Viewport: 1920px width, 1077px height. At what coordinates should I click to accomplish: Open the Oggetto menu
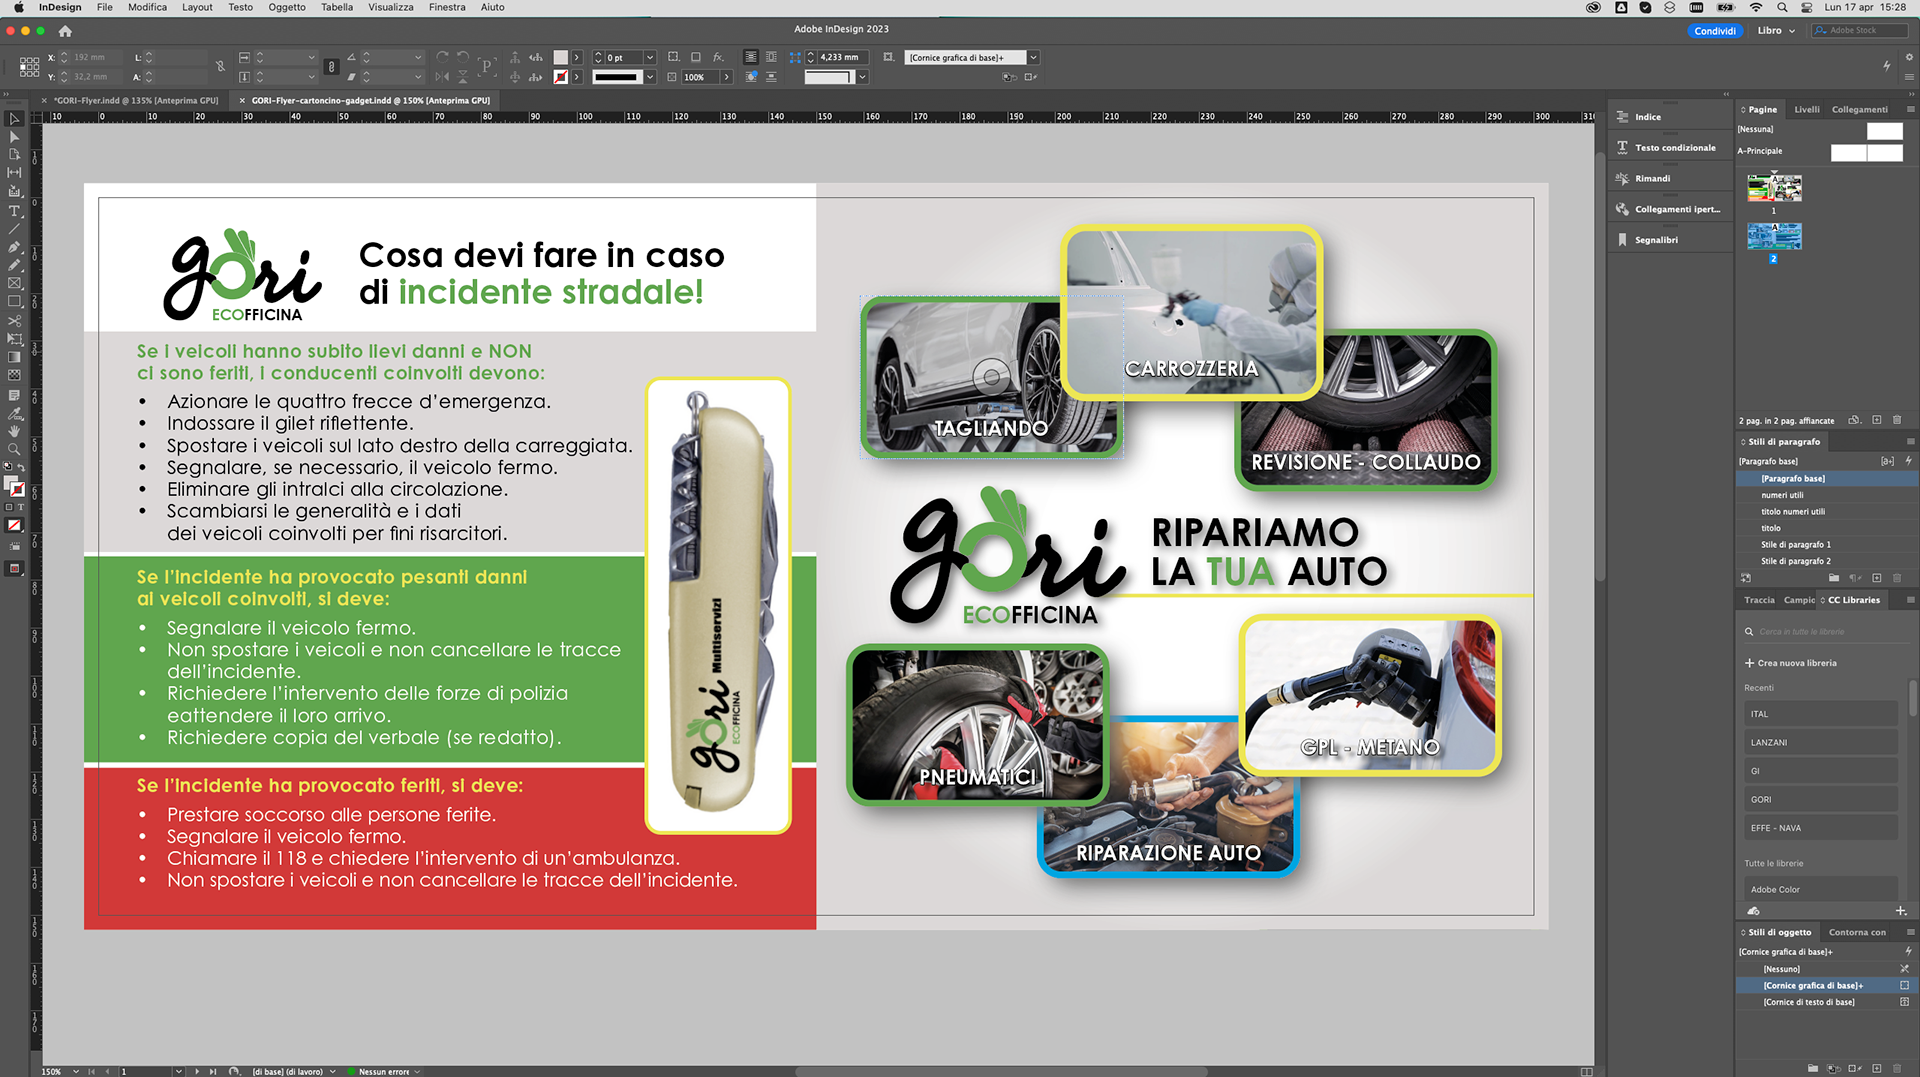287,7
